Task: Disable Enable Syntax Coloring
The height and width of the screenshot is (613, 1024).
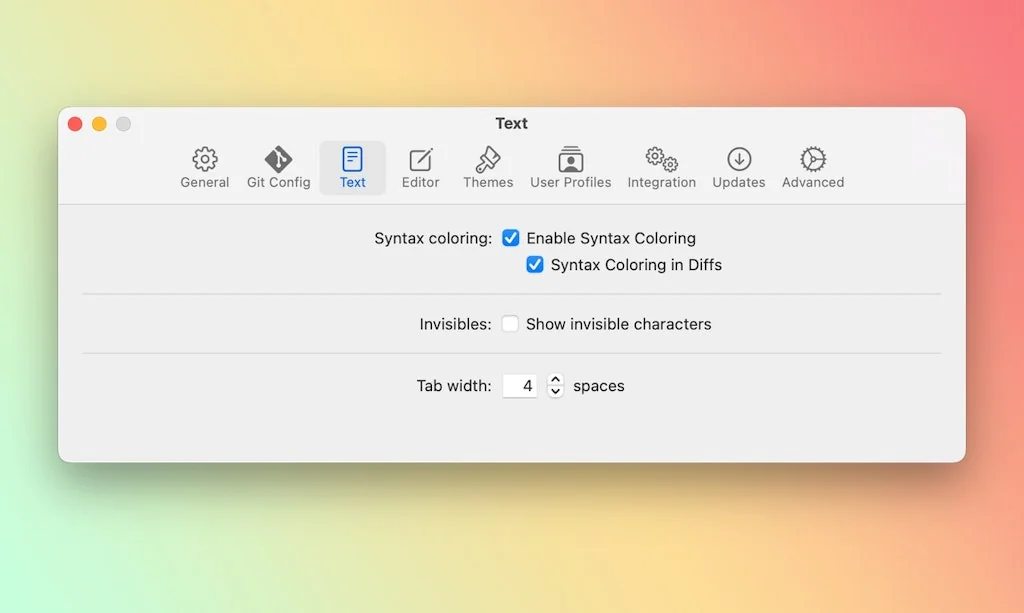Action: pyautogui.click(x=511, y=238)
